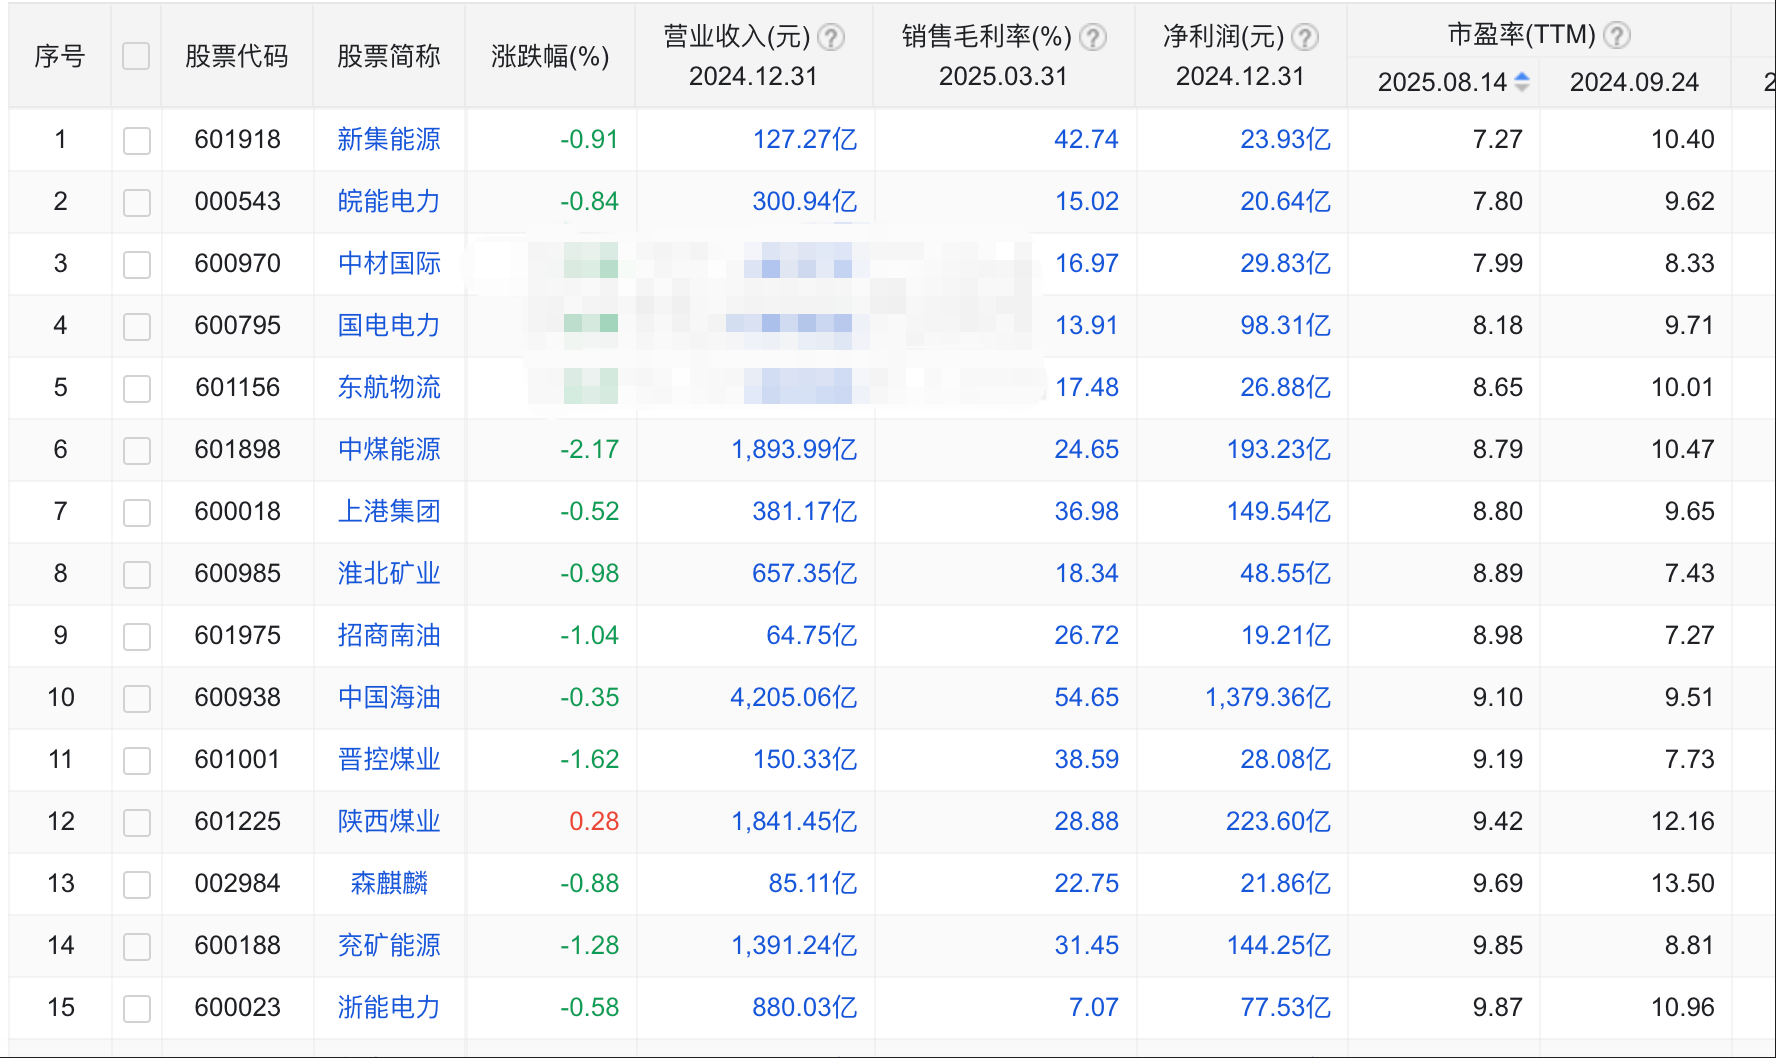The image size is (1776, 1058).
Task: Click revenue value 127.27亿
Action: click(x=805, y=139)
